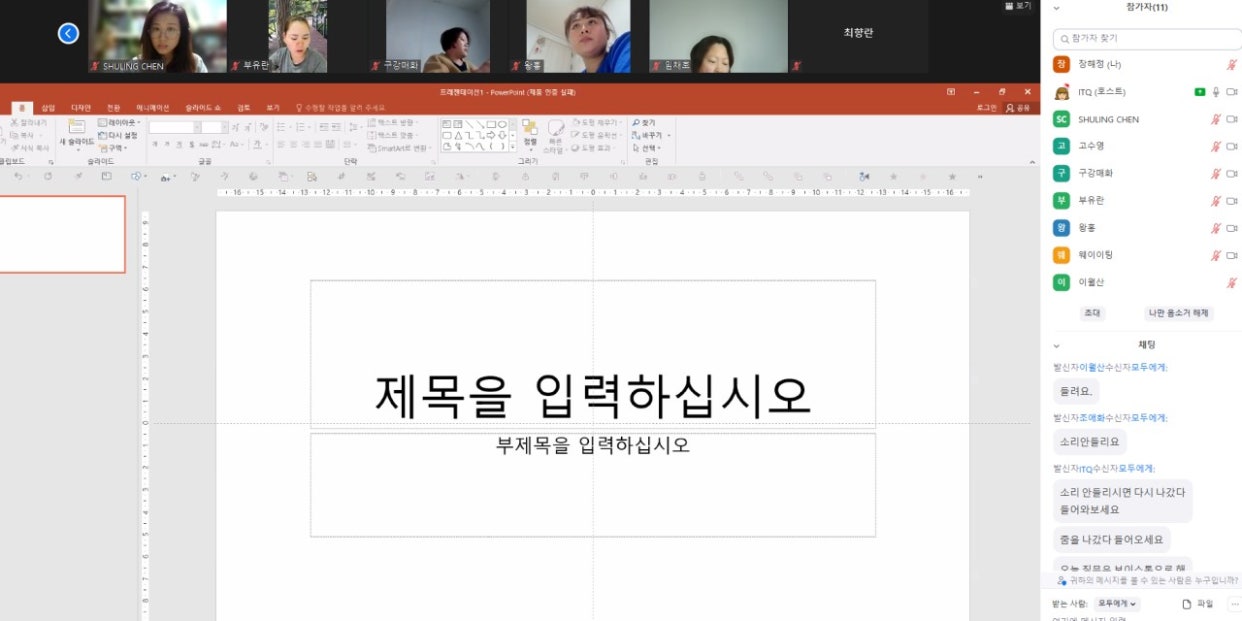Click the undo icon in quick toolbar
This screenshot has width=1242, height=621.
[x=18, y=176]
